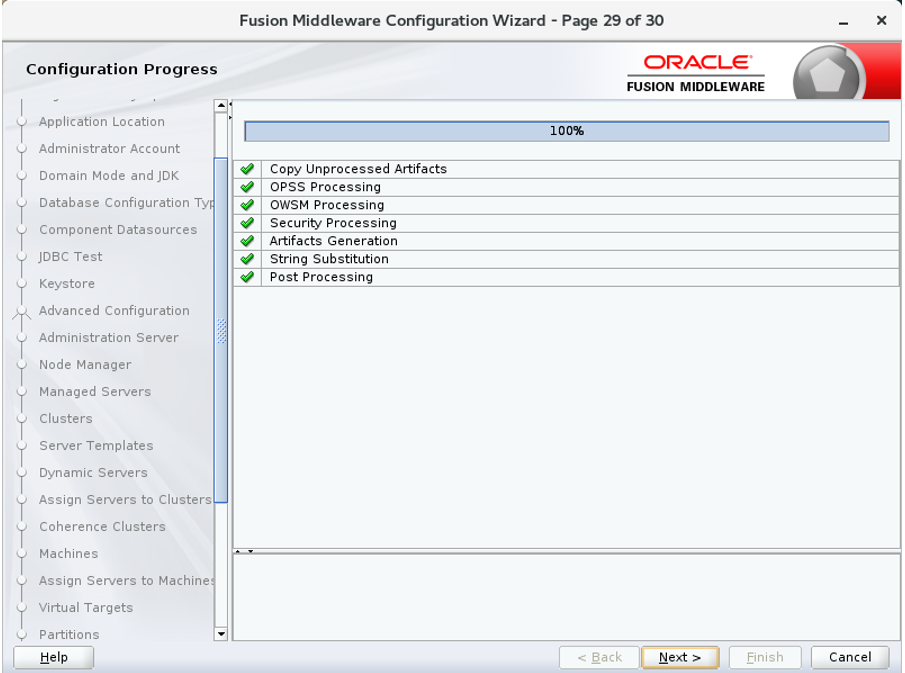Go to Server Templates step
Screen dimensions: 905x673
coord(96,446)
